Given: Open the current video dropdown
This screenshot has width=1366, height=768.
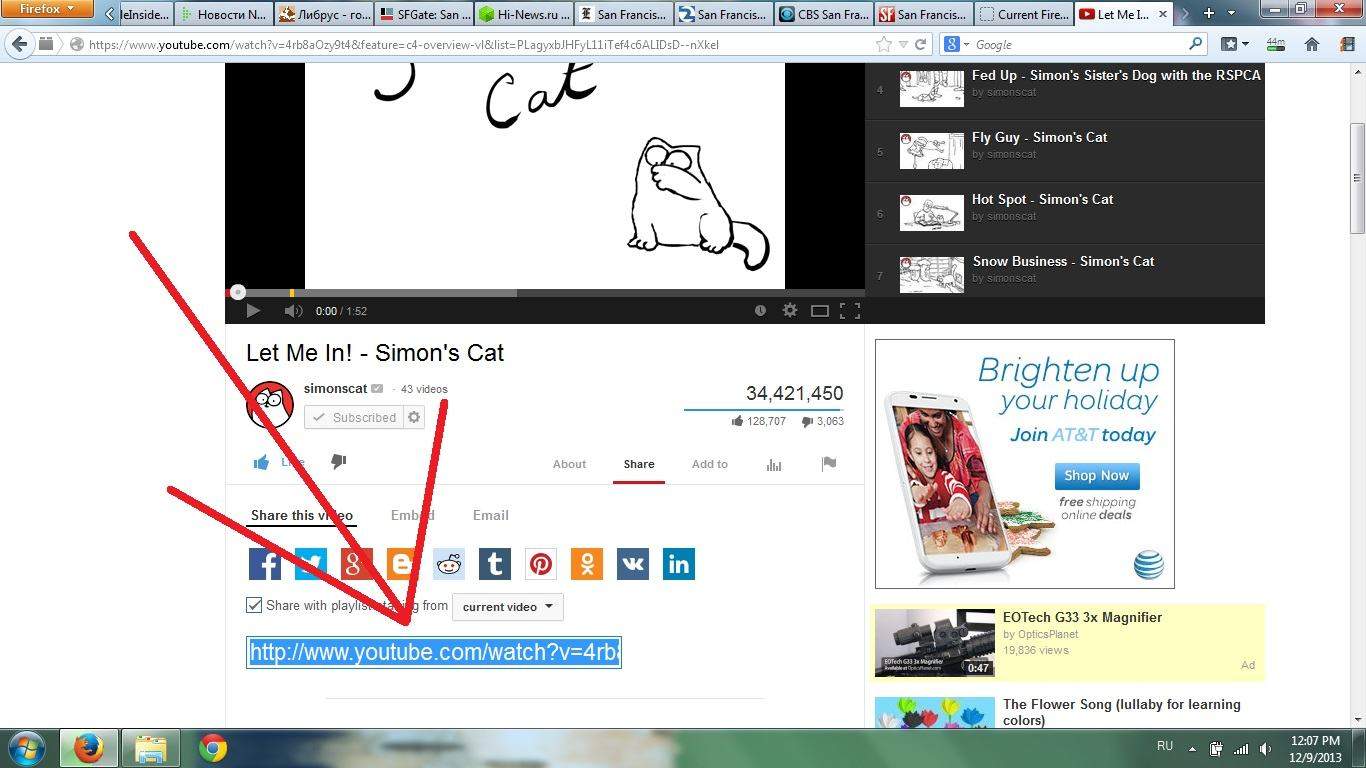Looking at the screenshot, I should coord(508,607).
